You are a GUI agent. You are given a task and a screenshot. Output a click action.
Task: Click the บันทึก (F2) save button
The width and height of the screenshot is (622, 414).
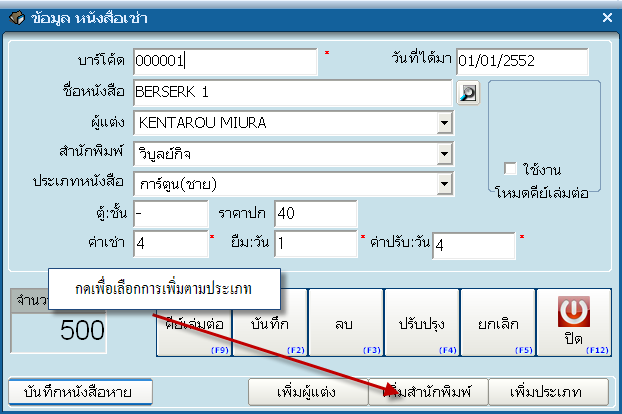point(270,323)
